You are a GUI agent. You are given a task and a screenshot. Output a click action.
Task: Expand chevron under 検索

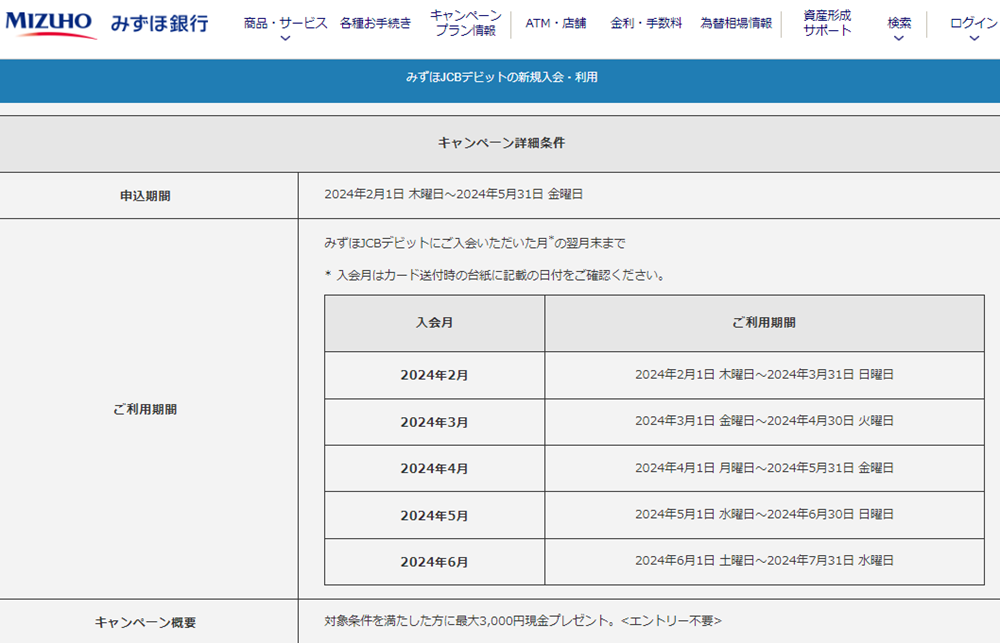[899, 39]
